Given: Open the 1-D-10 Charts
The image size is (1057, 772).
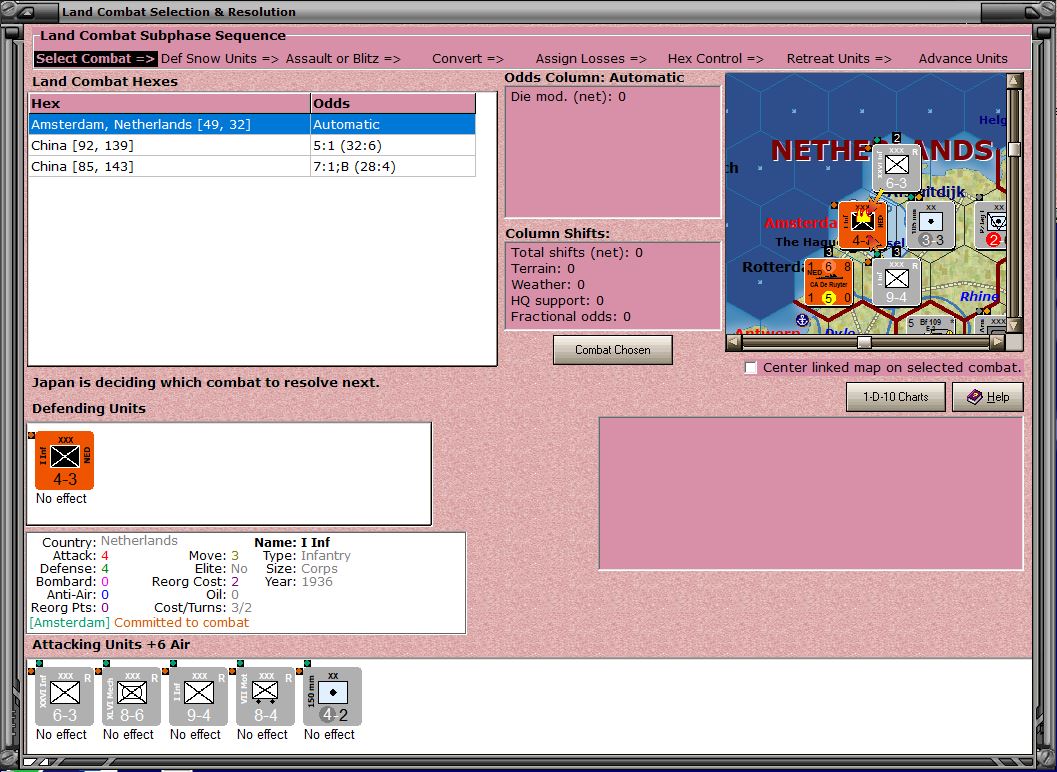Looking at the screenshot, I should click(896, 396).
